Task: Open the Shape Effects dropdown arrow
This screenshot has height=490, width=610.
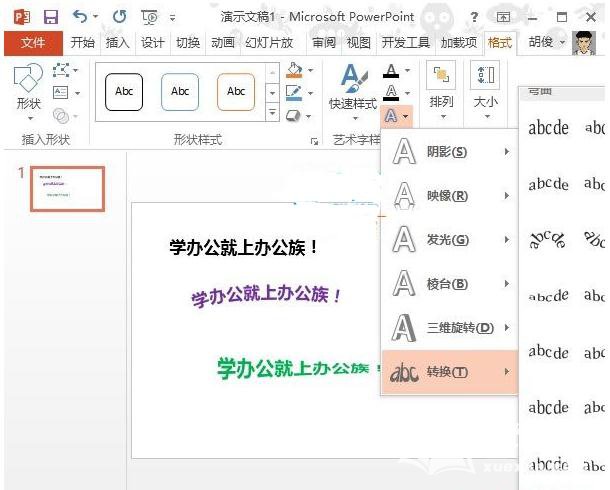Action: tap(309, 116)
